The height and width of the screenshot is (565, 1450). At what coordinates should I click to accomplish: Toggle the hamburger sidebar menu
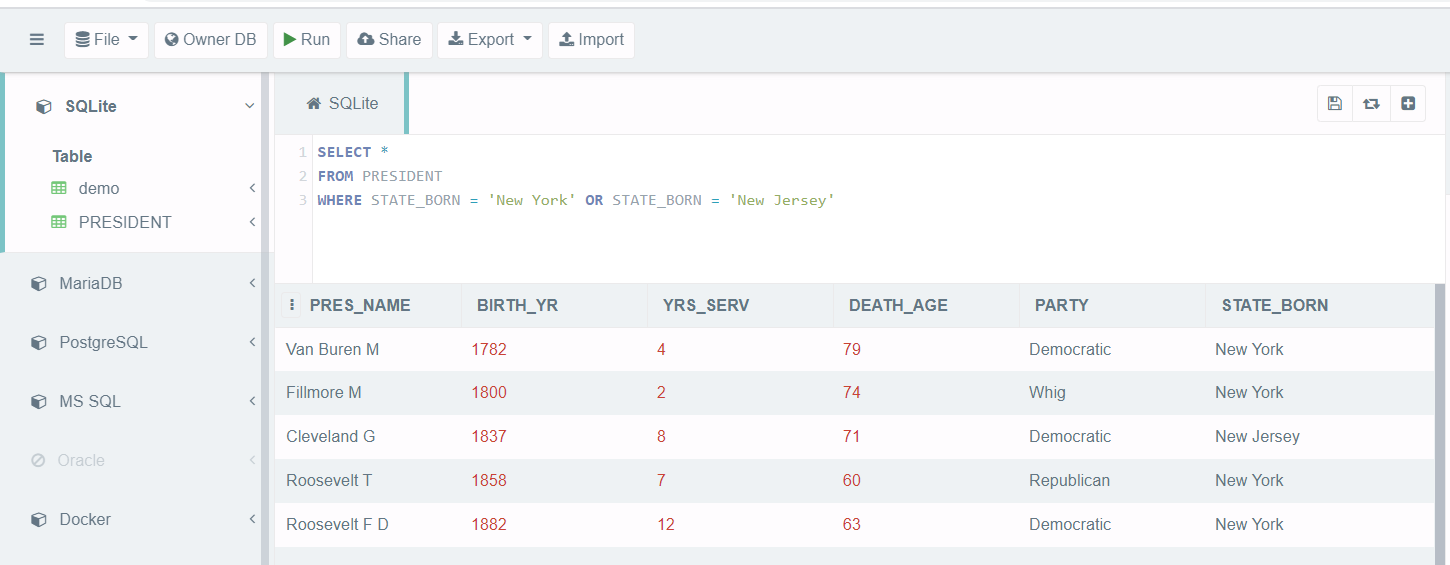click(37, 40)
